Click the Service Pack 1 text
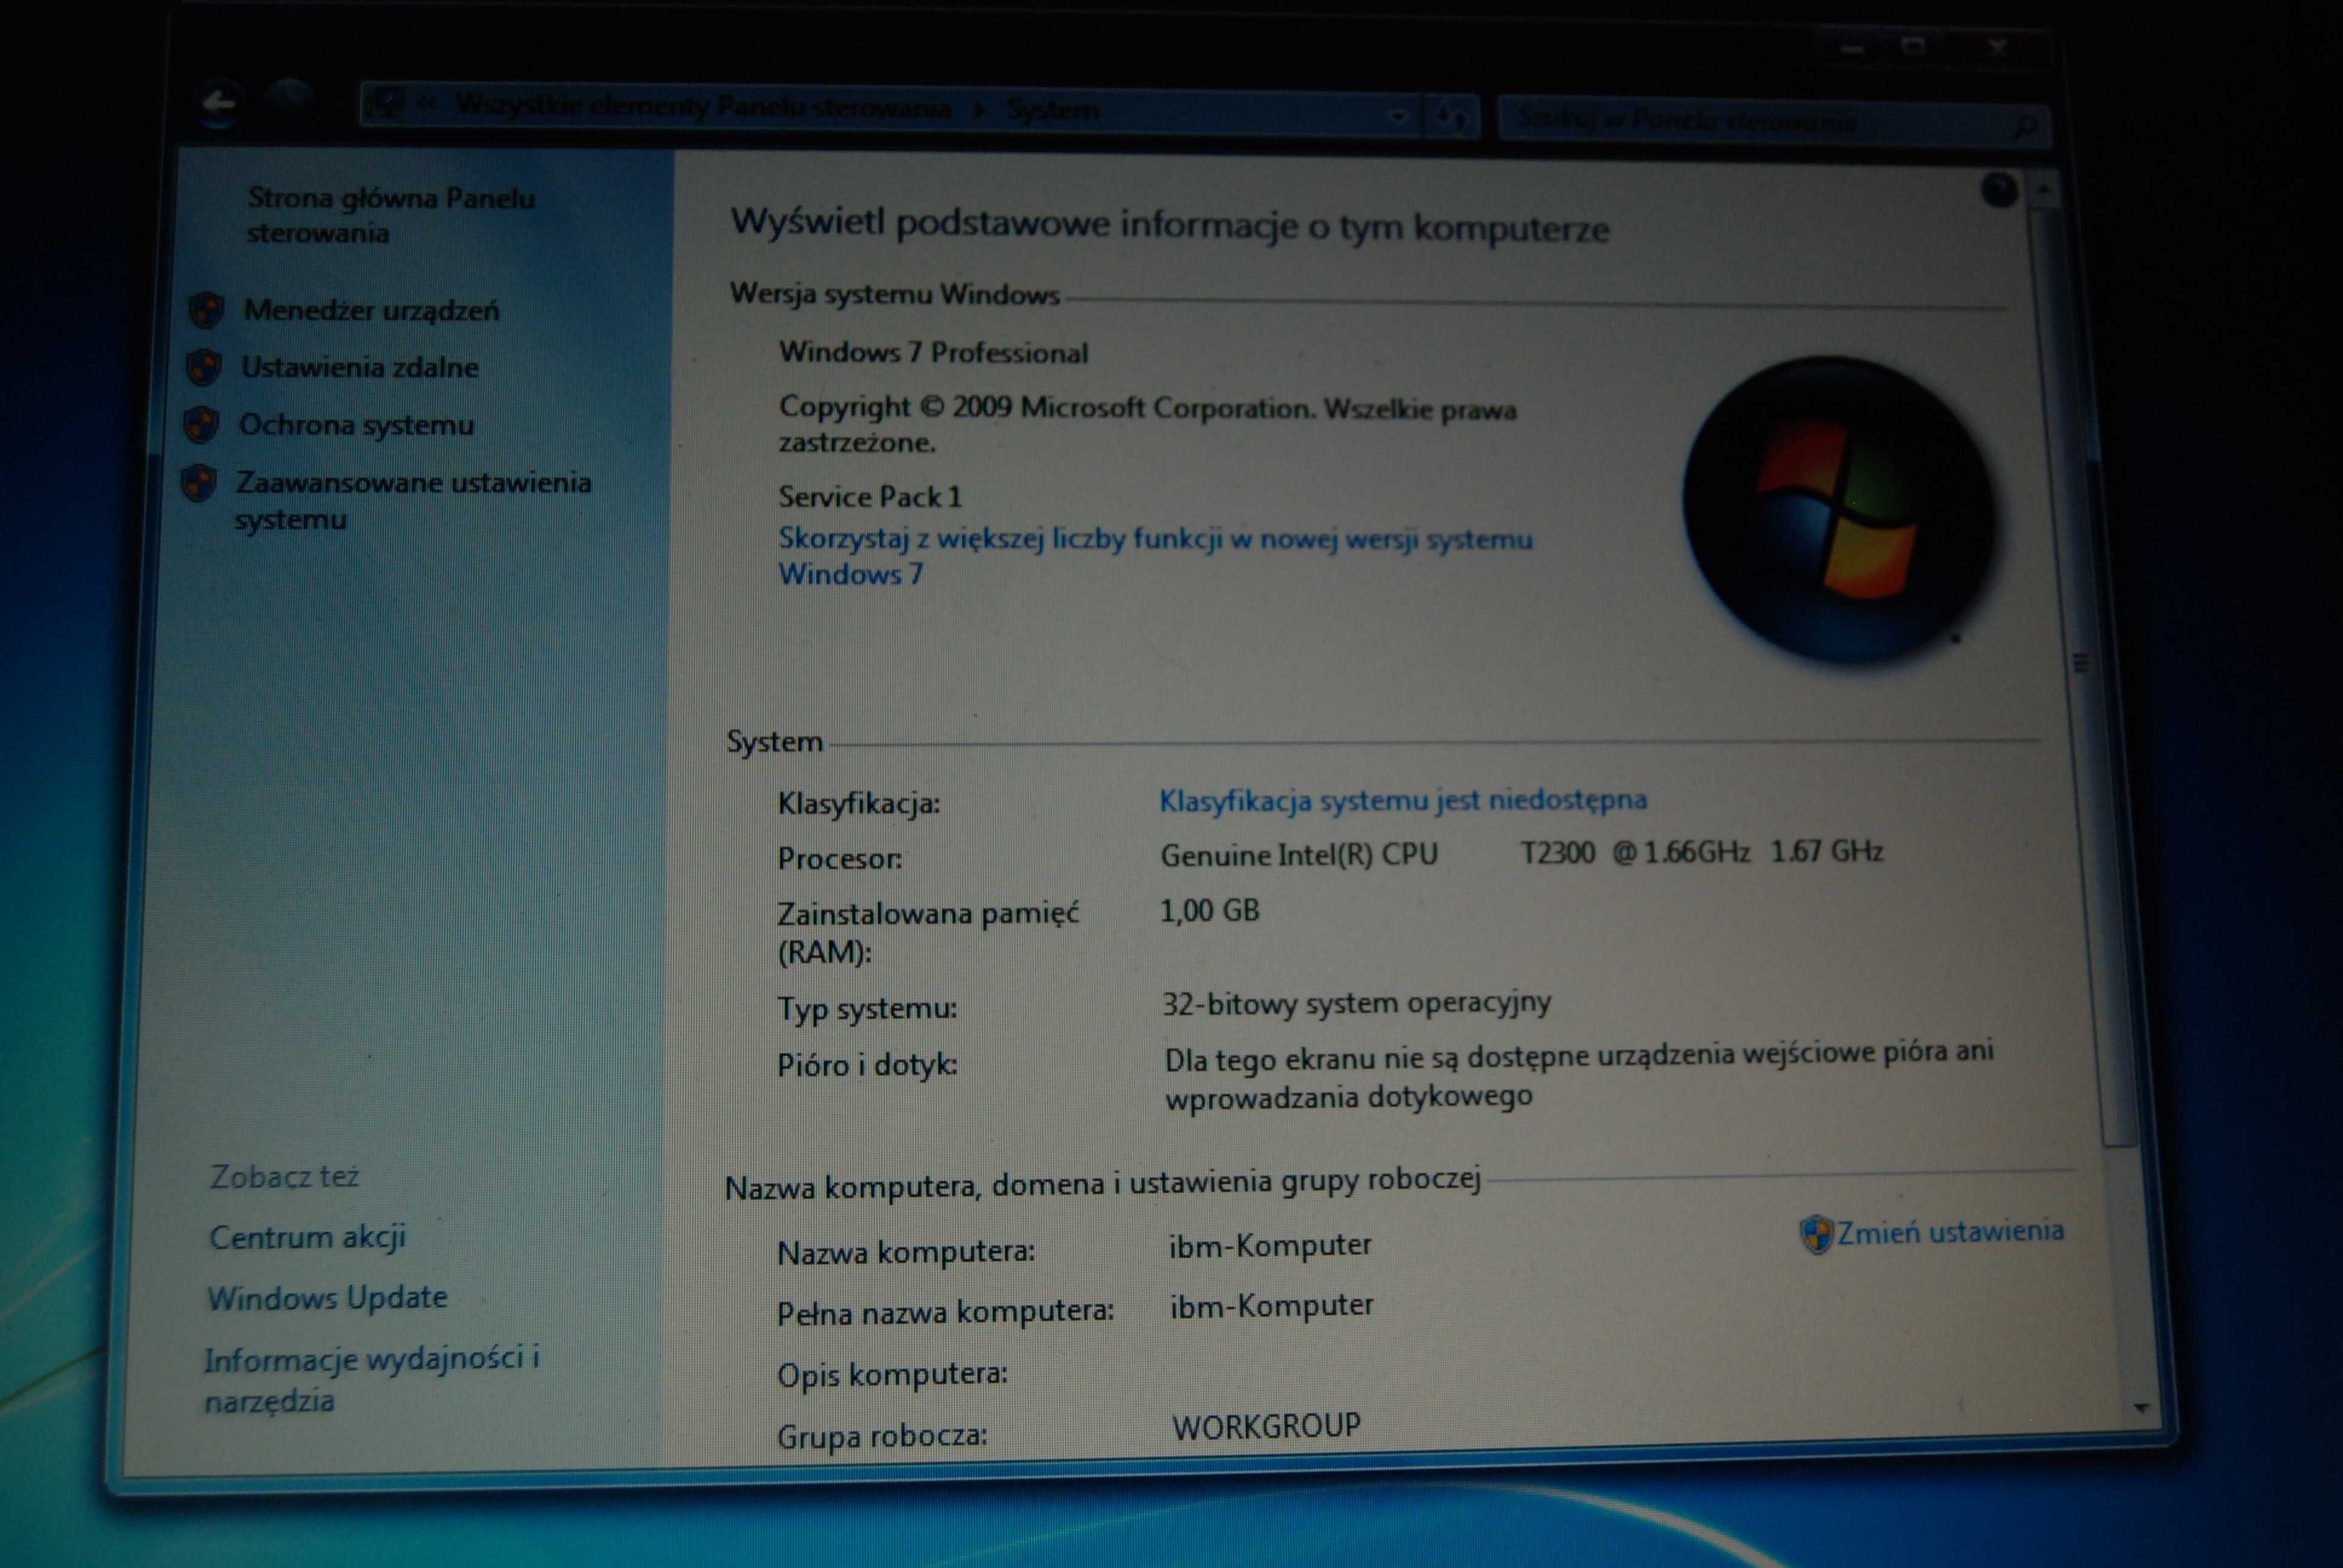 click(870, 496)
